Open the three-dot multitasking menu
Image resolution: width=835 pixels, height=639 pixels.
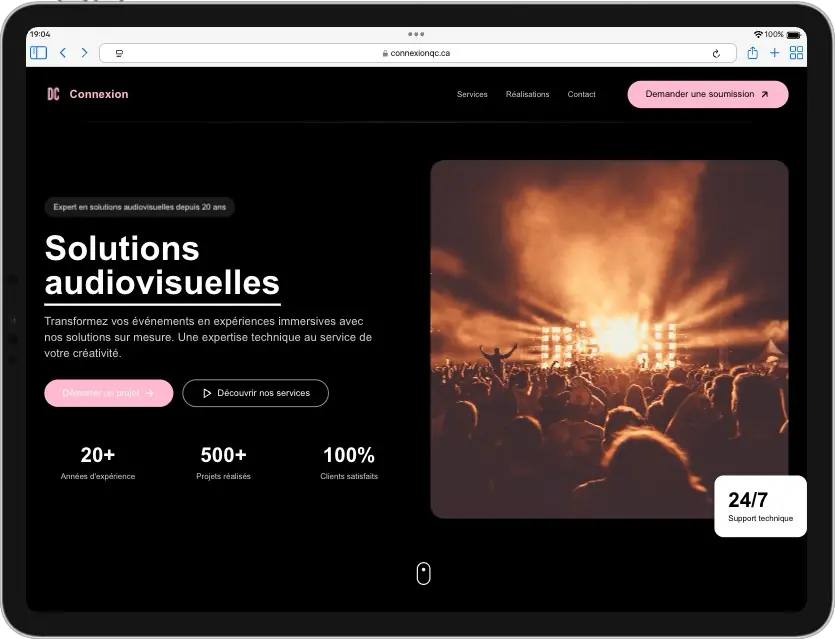point(416,34)
